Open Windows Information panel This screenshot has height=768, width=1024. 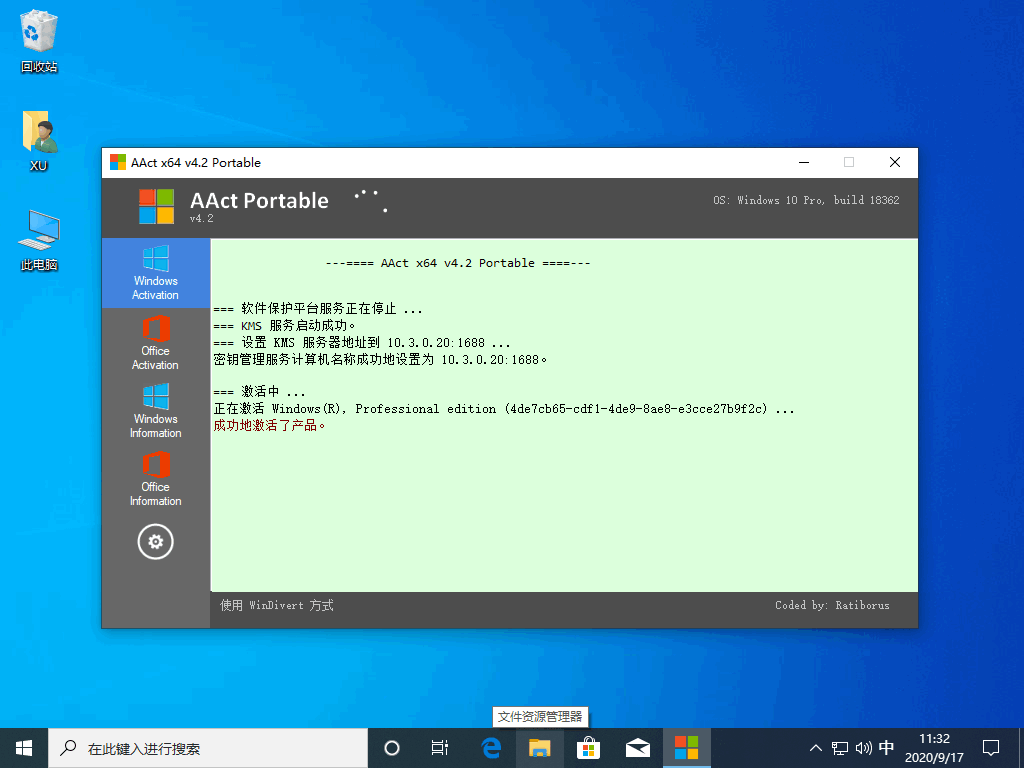[x=155, y=411]
